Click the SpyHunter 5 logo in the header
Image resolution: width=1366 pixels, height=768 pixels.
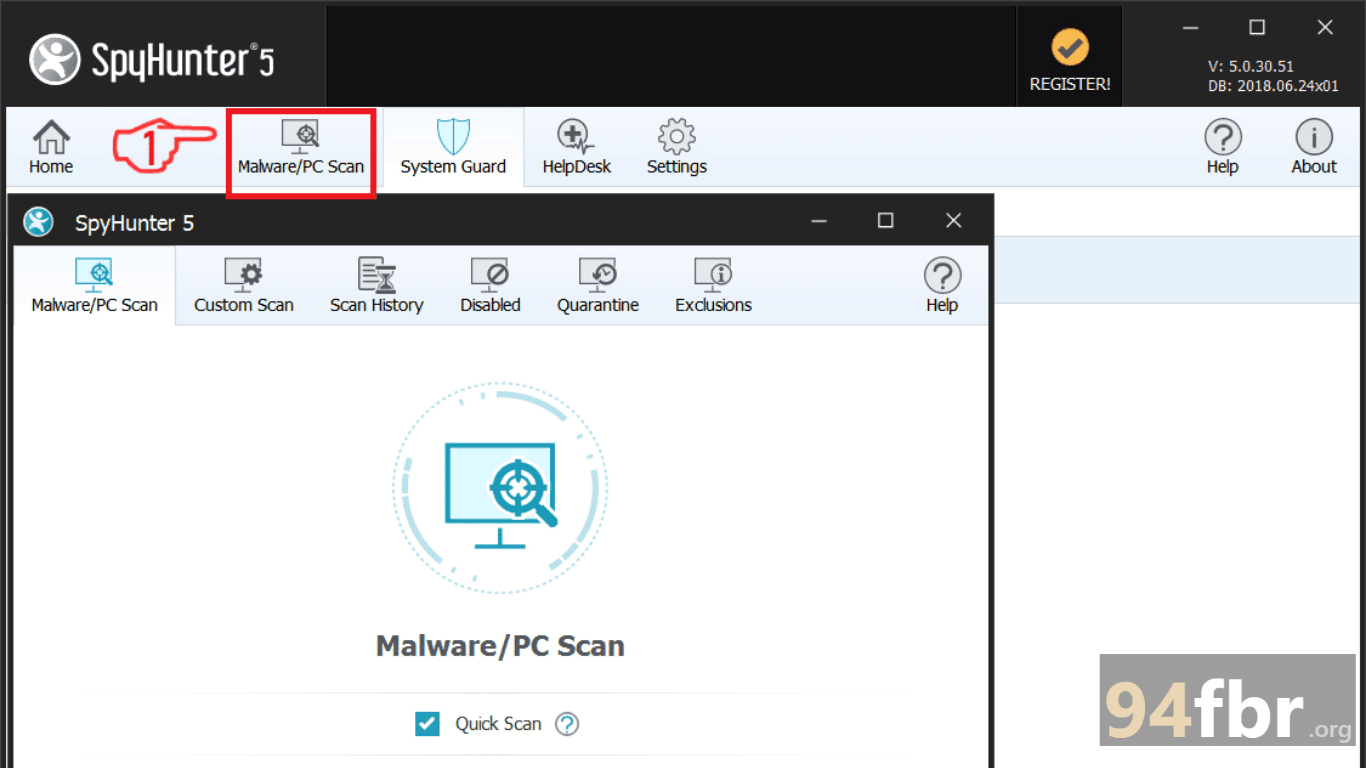(152, 60)
